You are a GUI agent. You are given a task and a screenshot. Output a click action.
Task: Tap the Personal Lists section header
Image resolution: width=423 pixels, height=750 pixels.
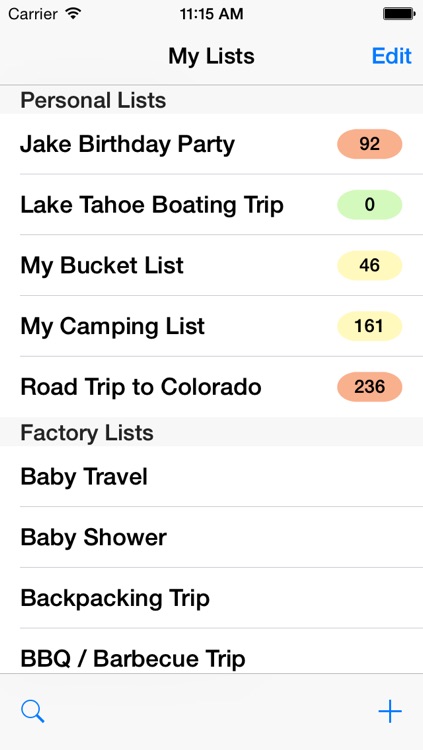point(212,100)
